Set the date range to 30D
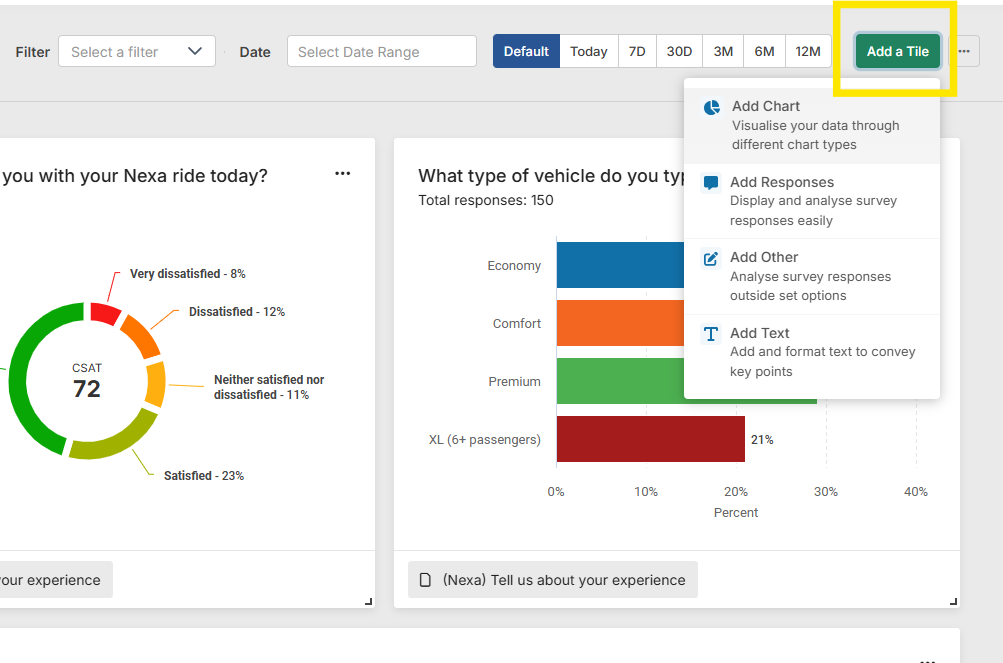Screen dimensions: 1003x663 click(x=679, y=51)
